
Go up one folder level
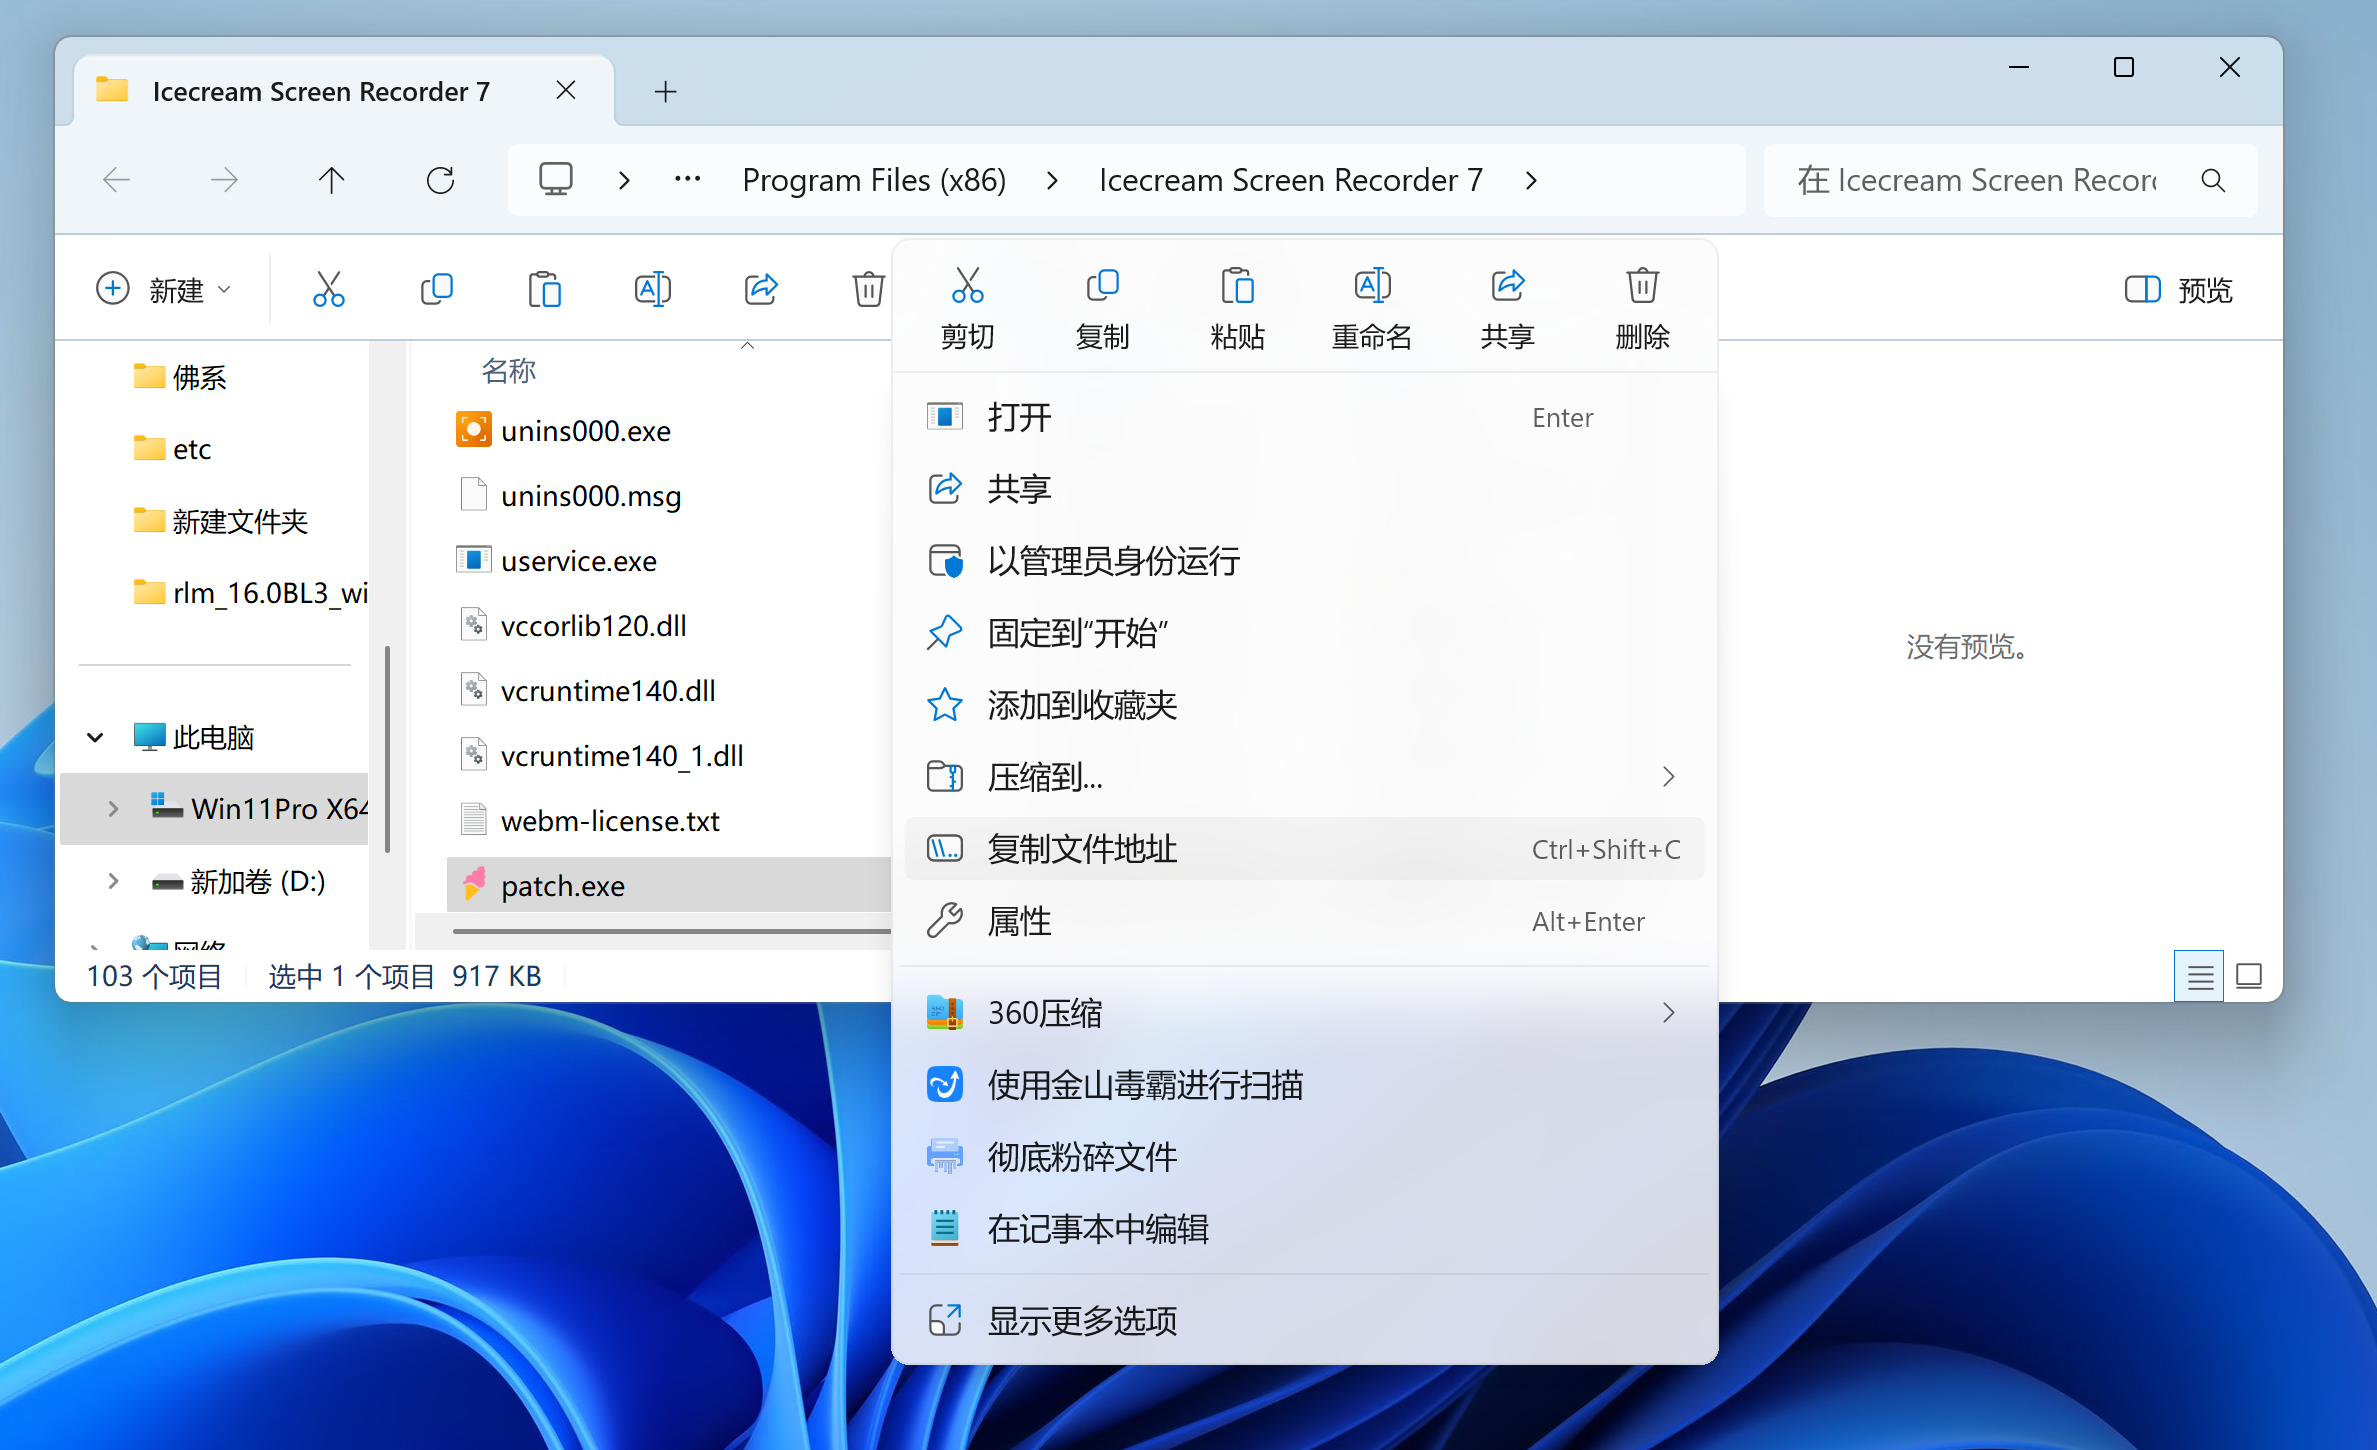331,180
